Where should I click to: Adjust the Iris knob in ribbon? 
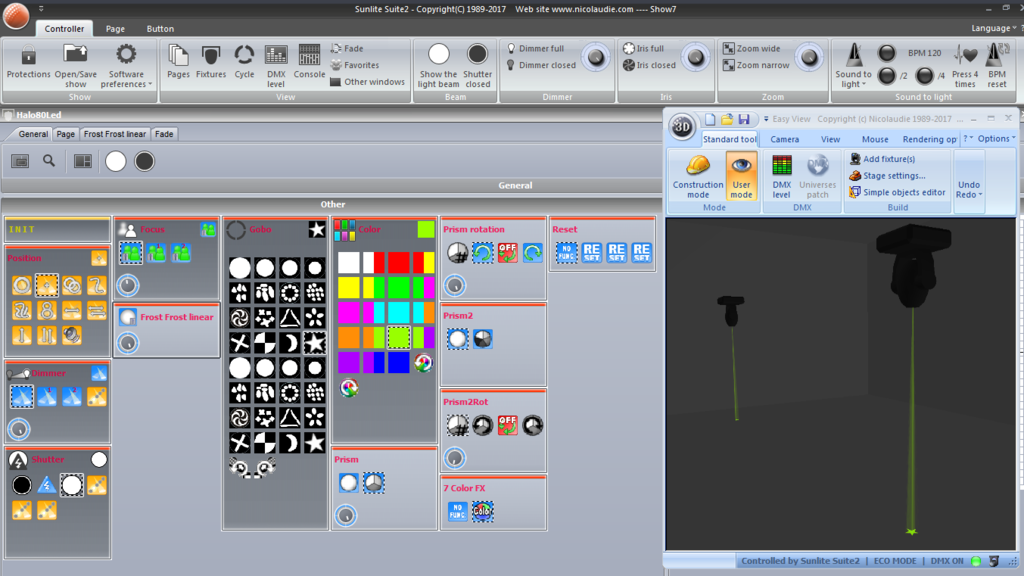point(696,57)
